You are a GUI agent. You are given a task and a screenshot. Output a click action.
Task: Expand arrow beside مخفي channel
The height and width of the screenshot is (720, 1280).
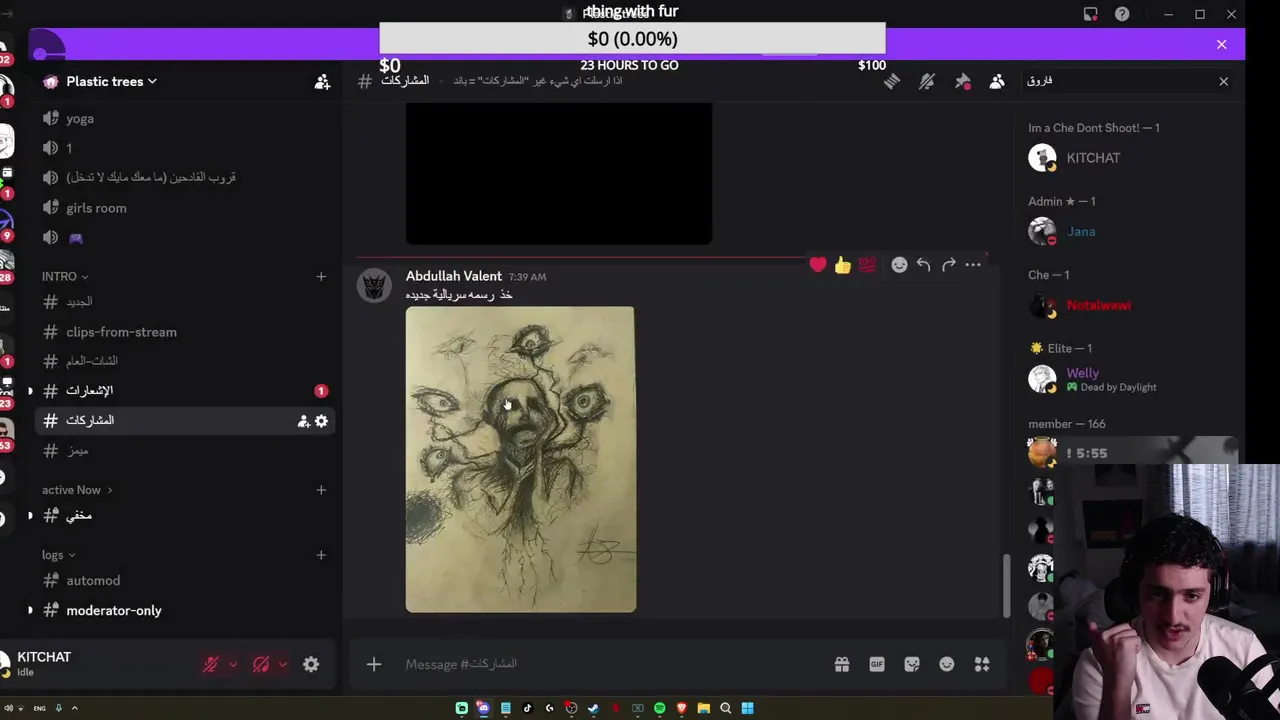tap(30, 516)
